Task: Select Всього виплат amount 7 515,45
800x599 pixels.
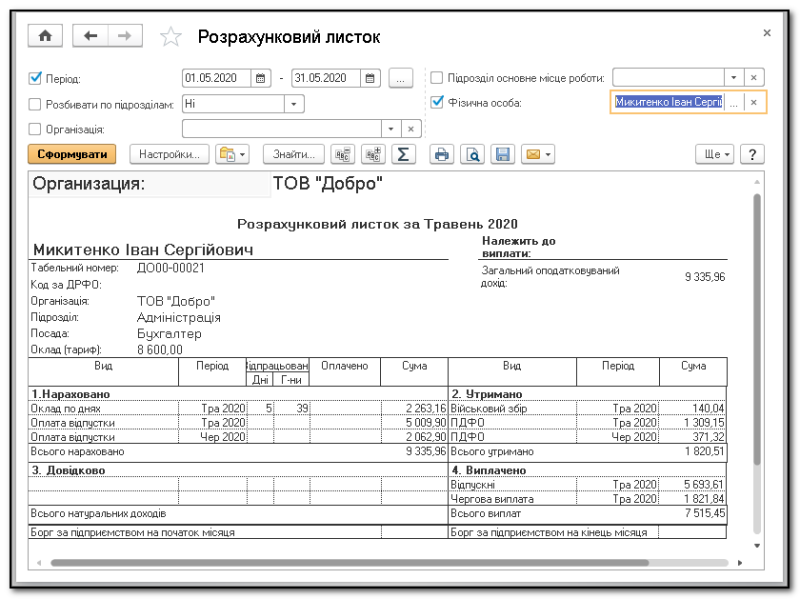Action: tap(704, 513)
